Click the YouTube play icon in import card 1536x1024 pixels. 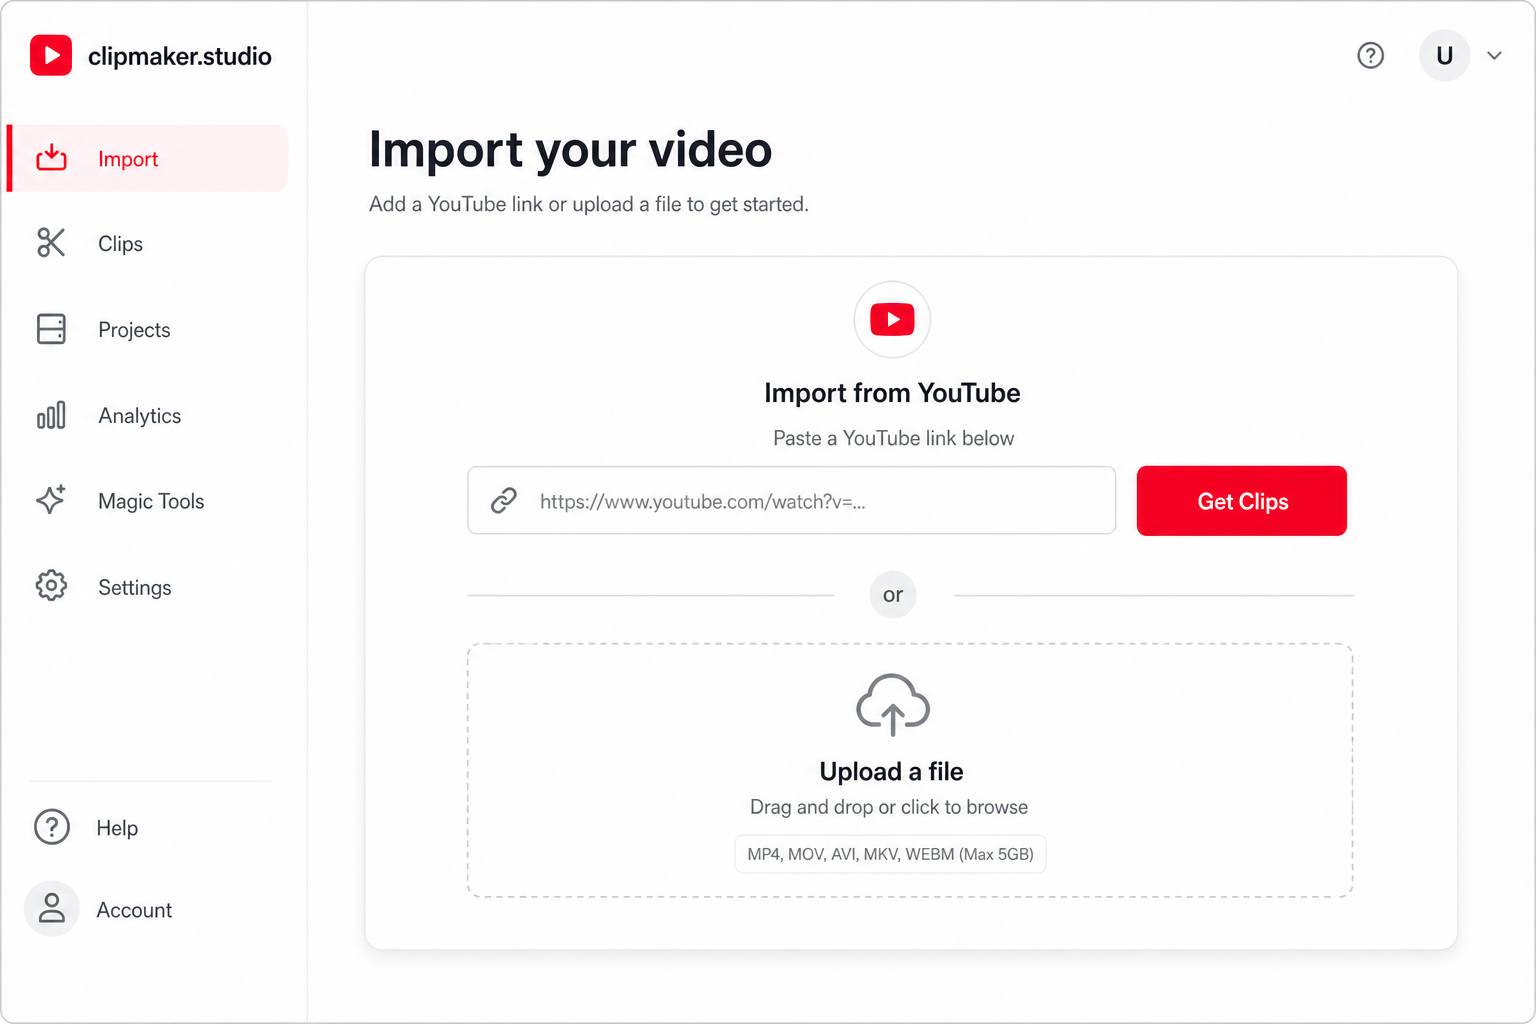coord(892,319)
